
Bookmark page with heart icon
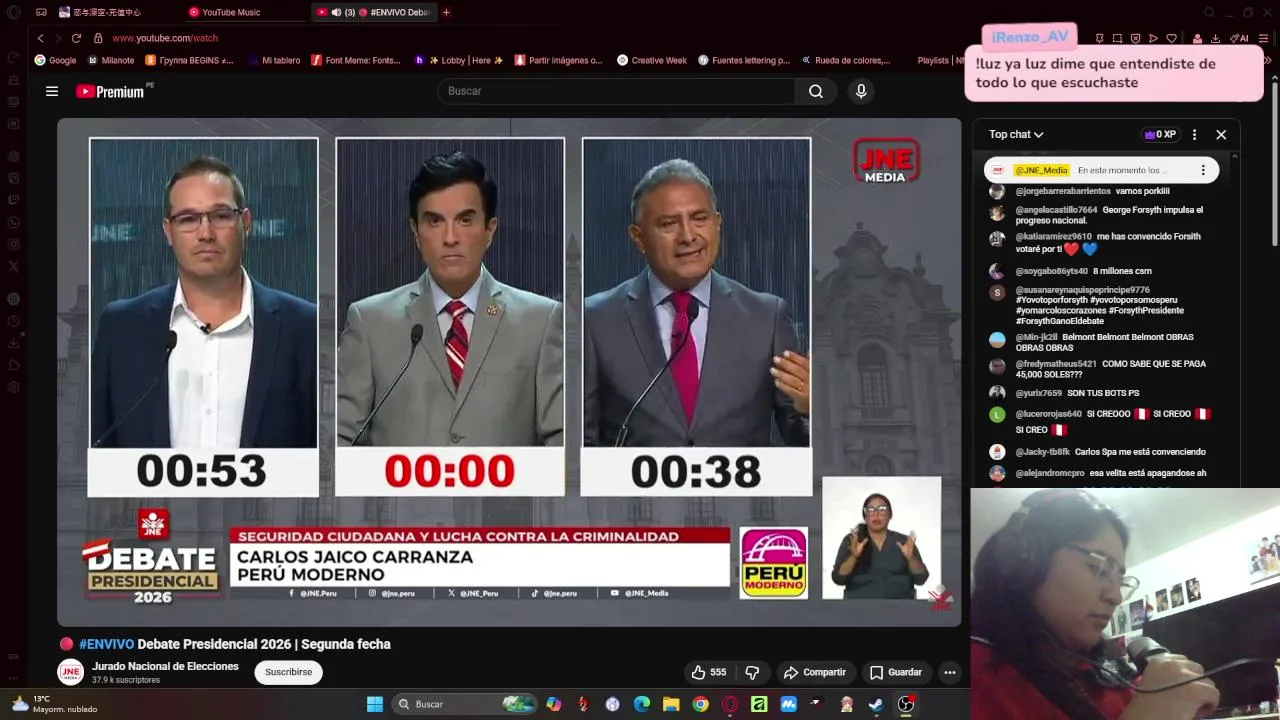coord(1171,38)
